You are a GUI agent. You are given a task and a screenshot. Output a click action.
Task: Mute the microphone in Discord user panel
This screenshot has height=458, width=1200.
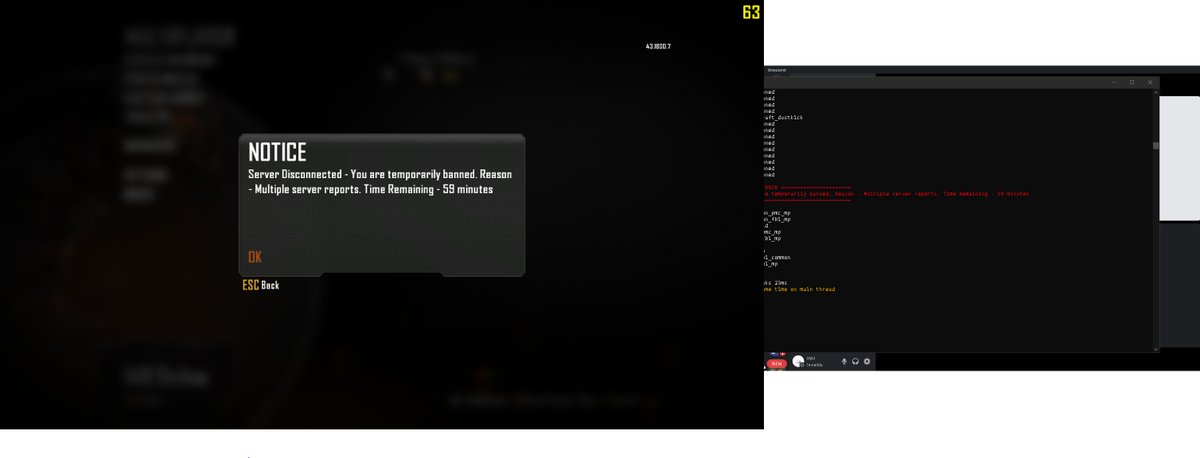[x=844, y=361]
